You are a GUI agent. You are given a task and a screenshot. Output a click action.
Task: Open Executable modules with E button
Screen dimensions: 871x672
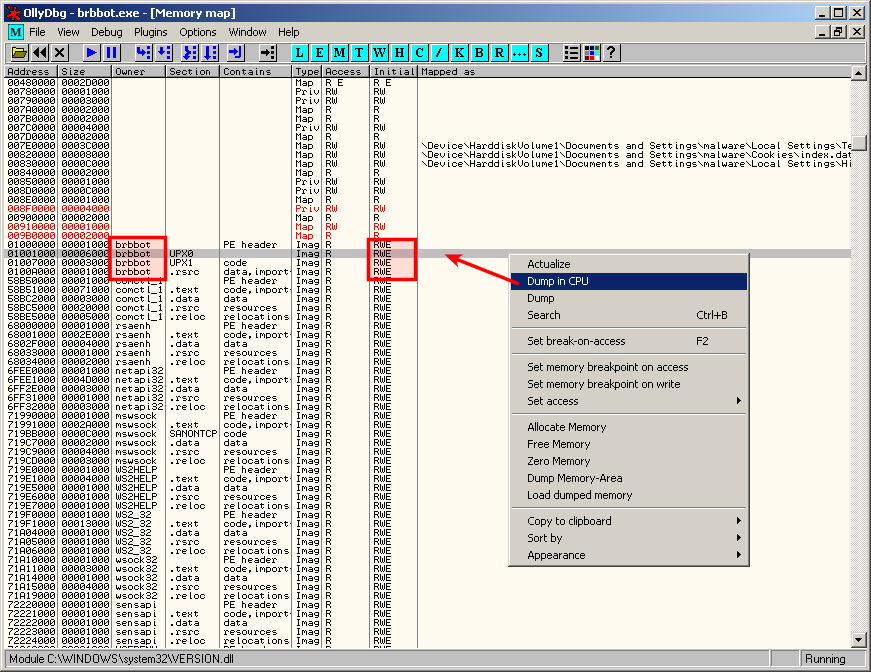pyautogui.click(x=321, y=52)
